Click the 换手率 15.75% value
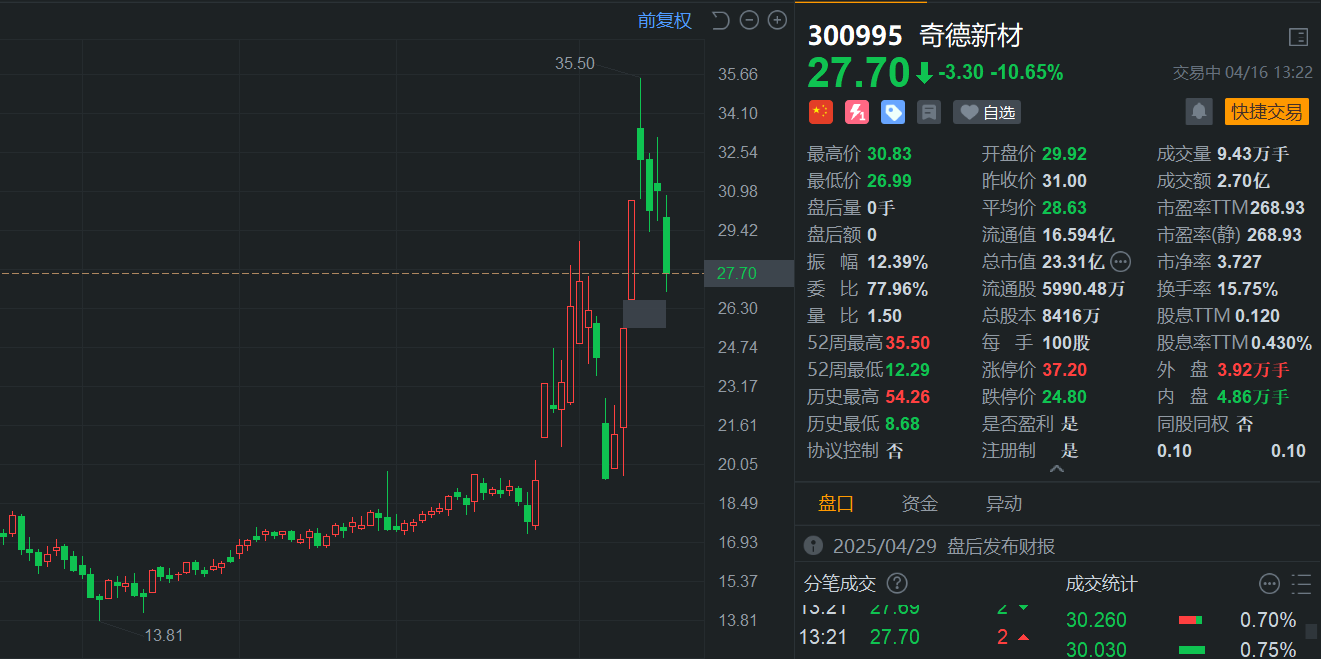This screenshot has height=659, width=1321. (1247, 289)
